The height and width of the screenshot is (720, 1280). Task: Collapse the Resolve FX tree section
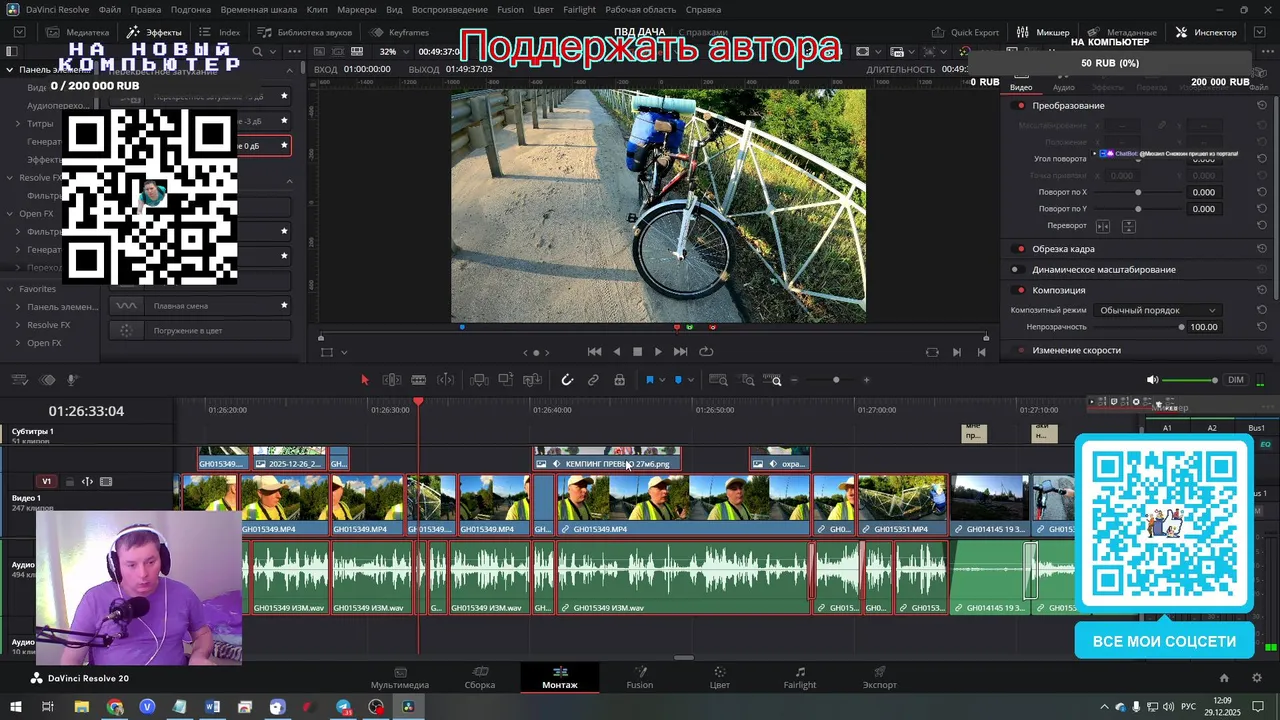pyautogui.click(x=9, y=178)
